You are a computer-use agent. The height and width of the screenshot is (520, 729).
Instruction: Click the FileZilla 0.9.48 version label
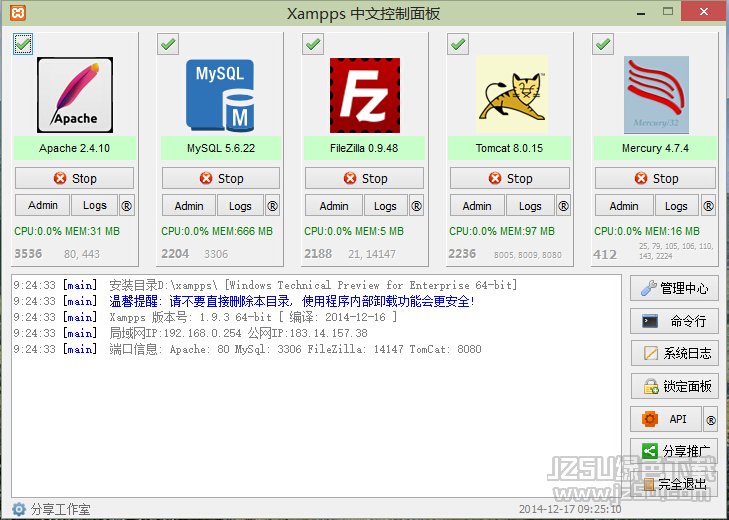click(364, 148)
